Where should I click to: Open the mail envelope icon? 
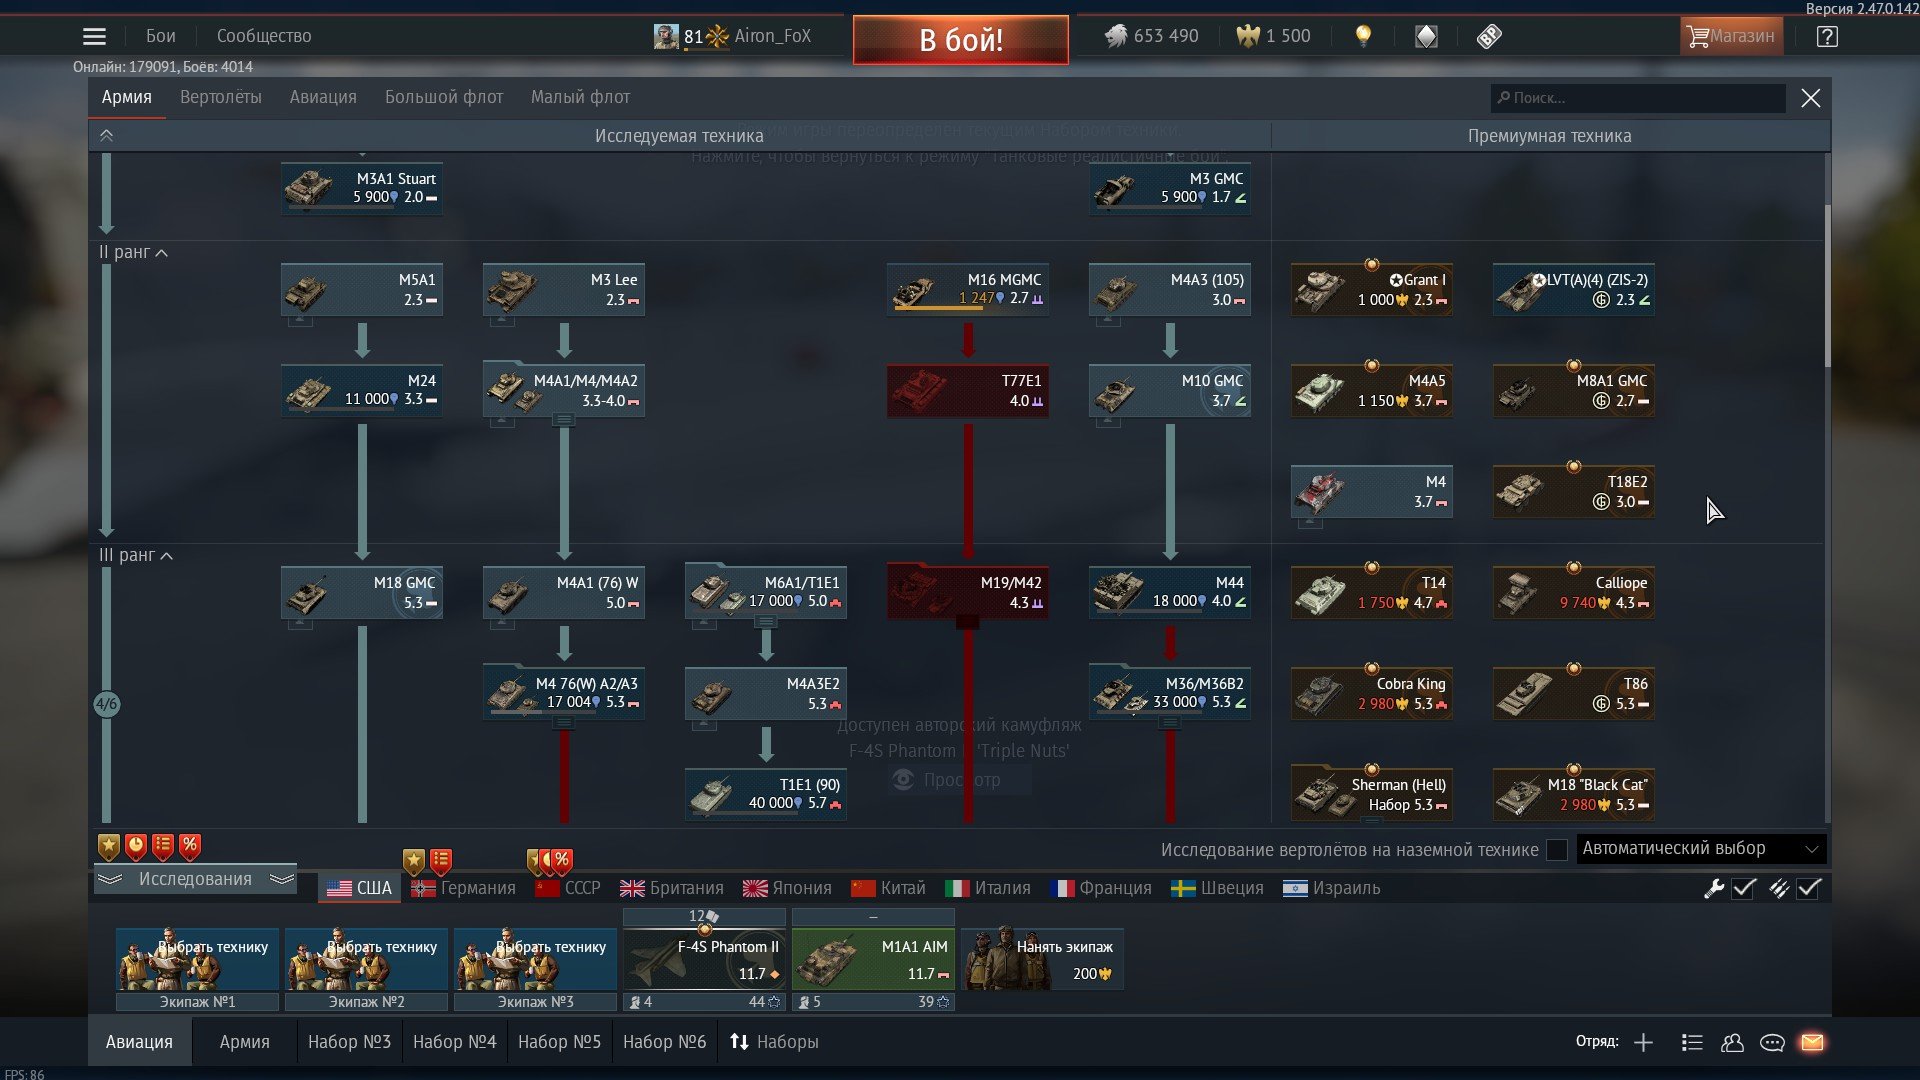pos(1812,1042)
